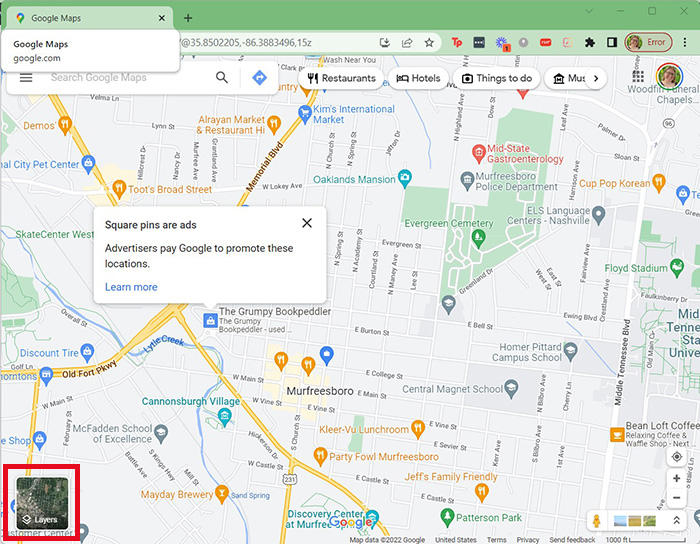Click Send feedback in the footer
Screen dimensions: 700x544
click(571, 540)
